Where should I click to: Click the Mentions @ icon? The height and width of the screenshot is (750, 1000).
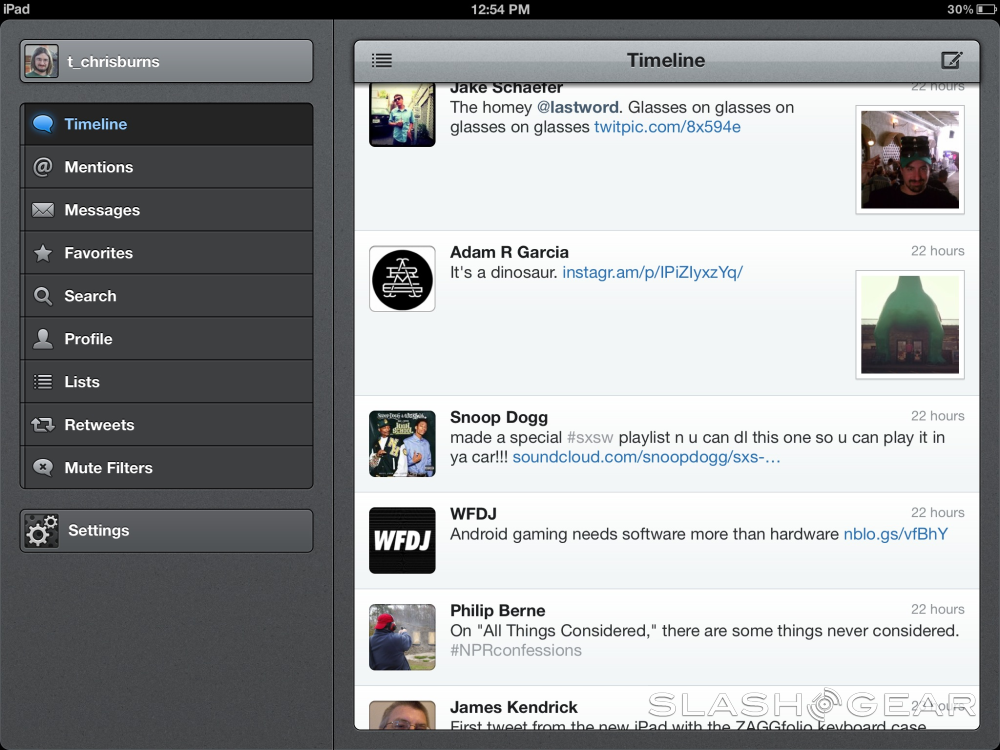(x=42, y=167)
